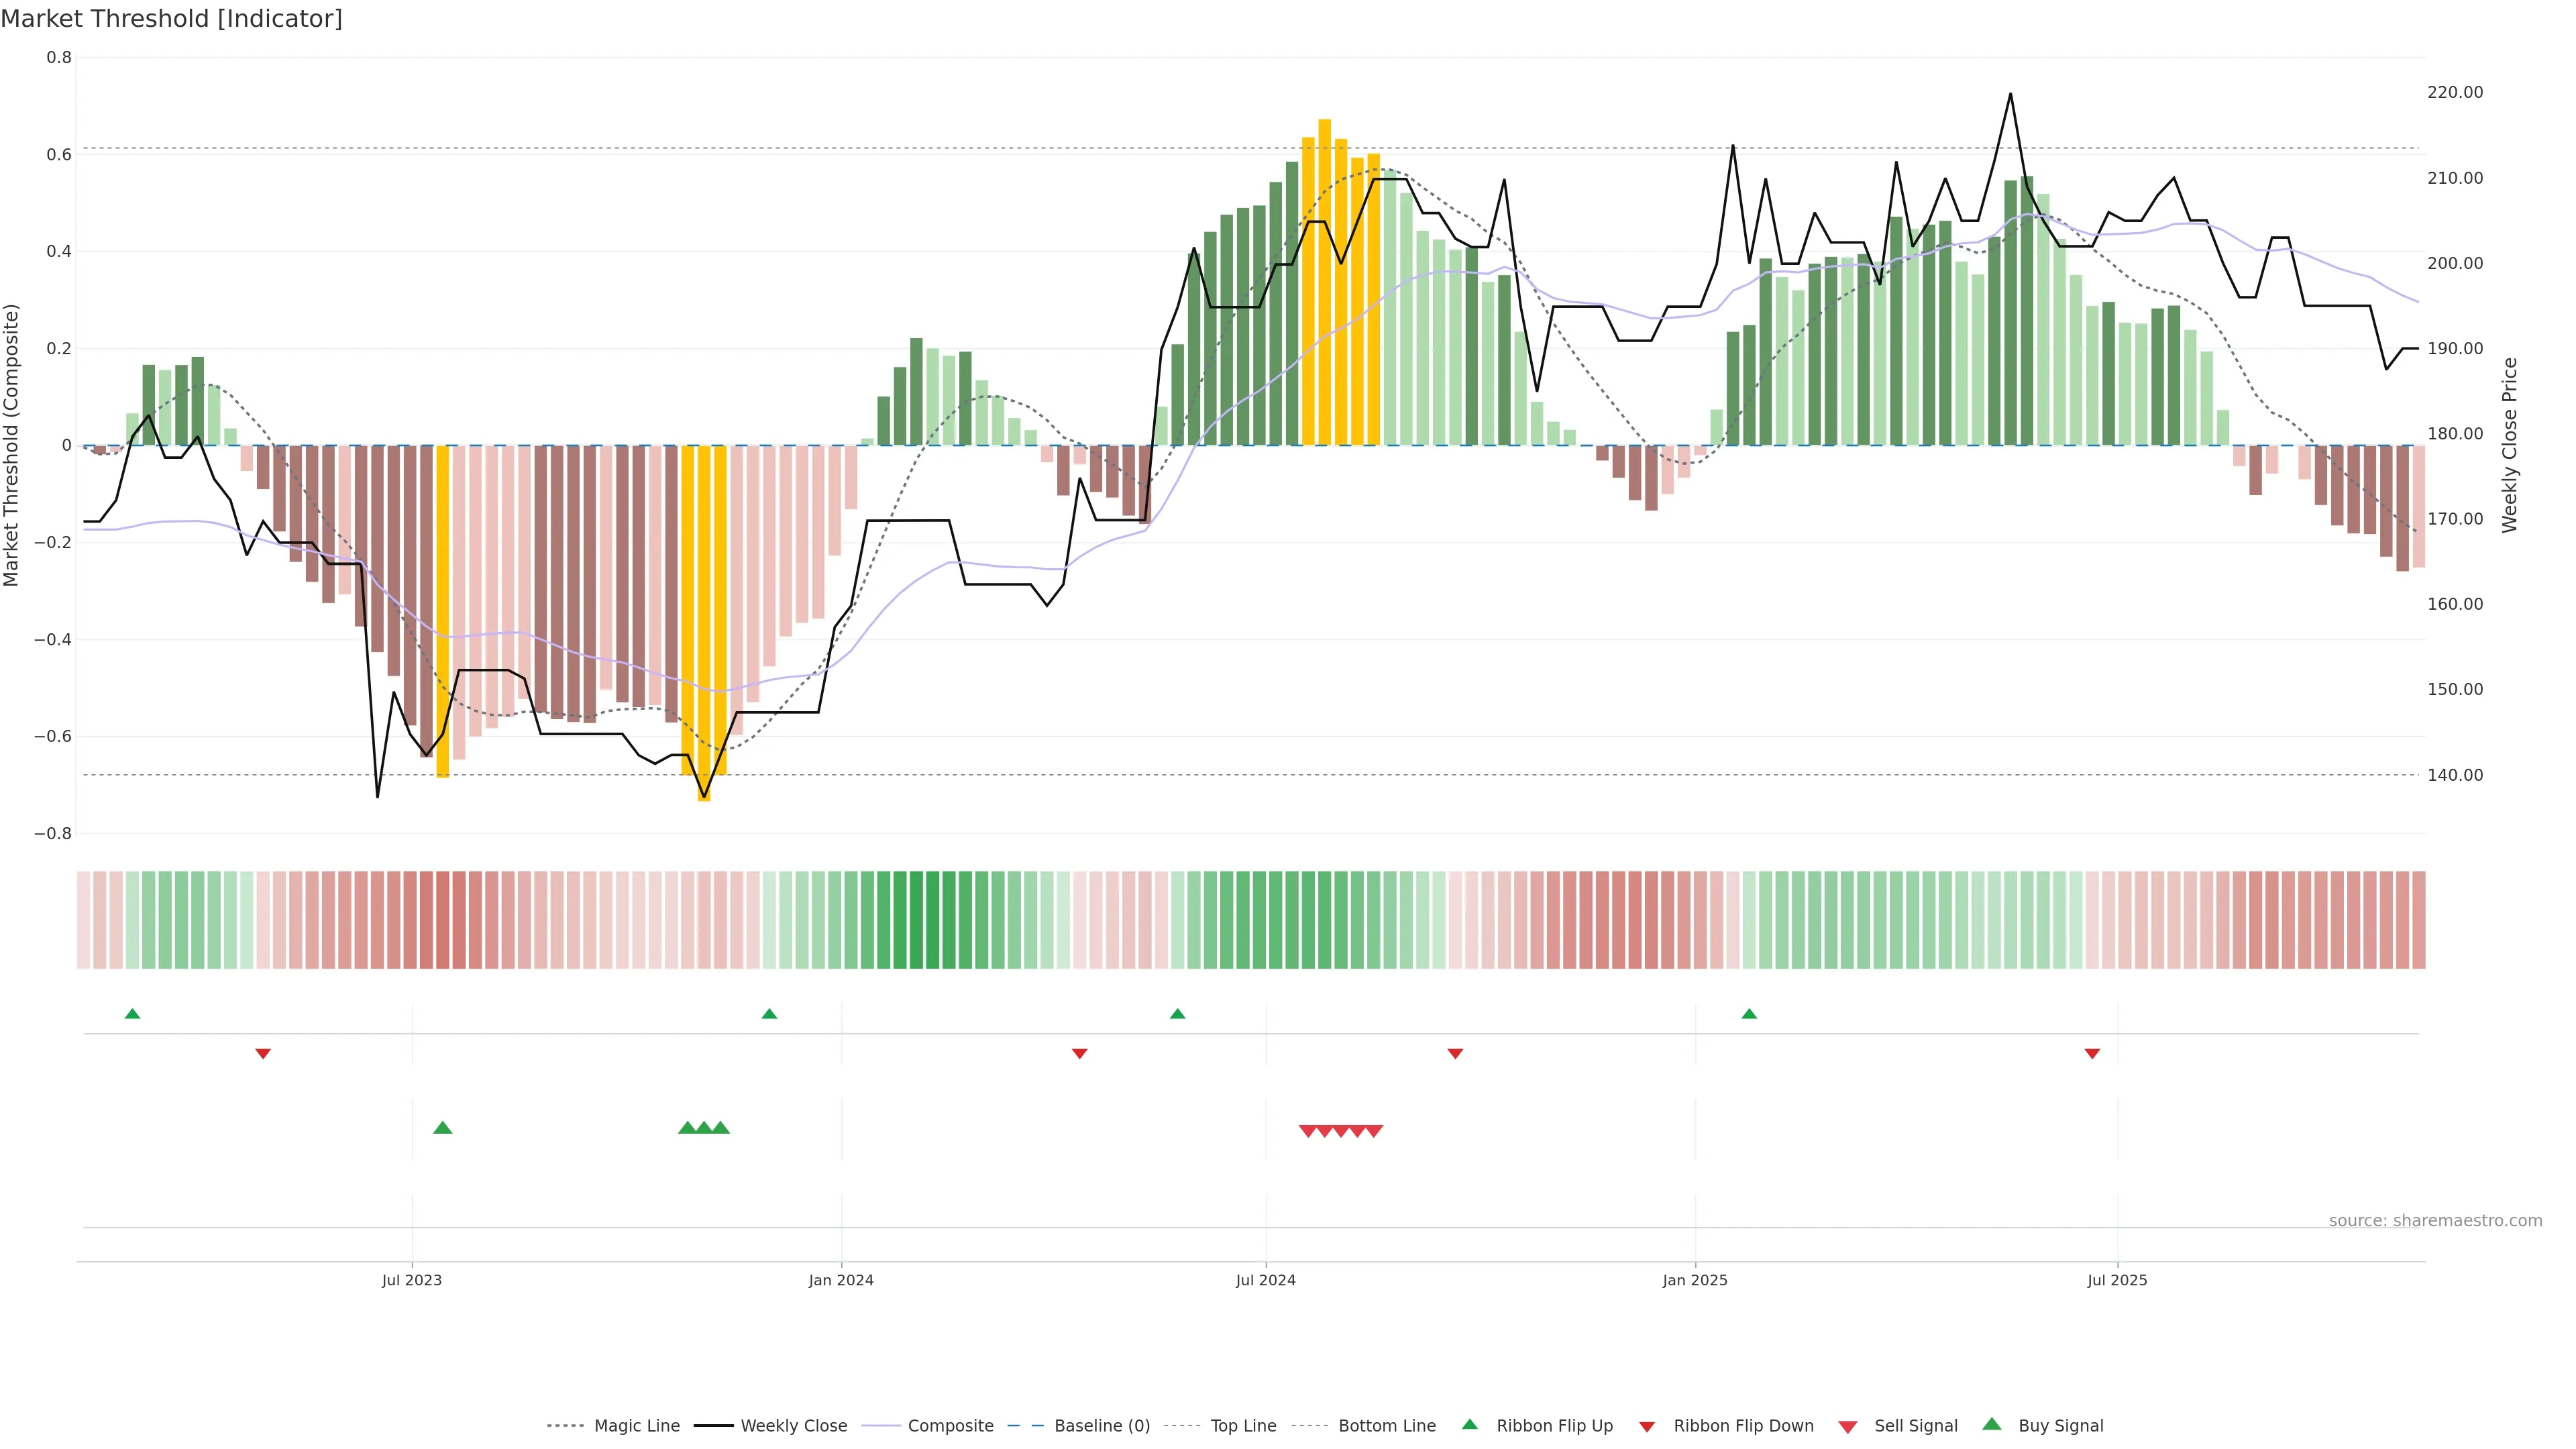Click the Sell Signal legend triangle icon
2576x1449 pixels.
1847,1426
